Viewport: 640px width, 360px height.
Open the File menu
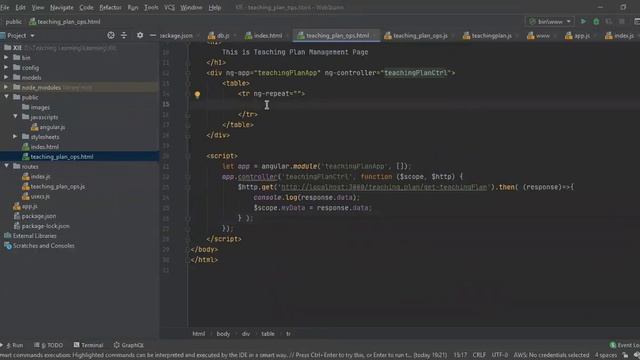pos(4,7)
